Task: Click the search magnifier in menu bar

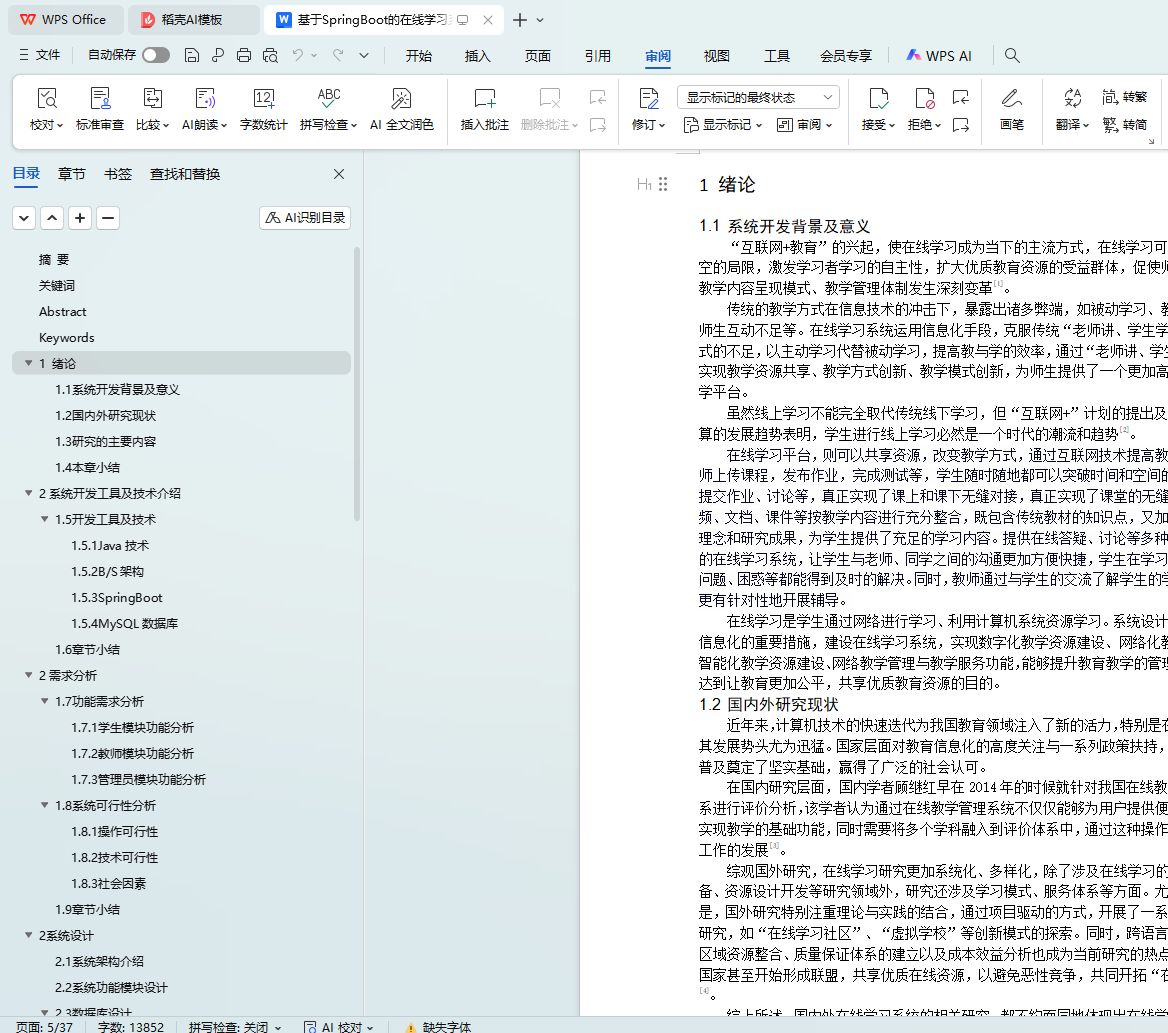Action: 1012,56
